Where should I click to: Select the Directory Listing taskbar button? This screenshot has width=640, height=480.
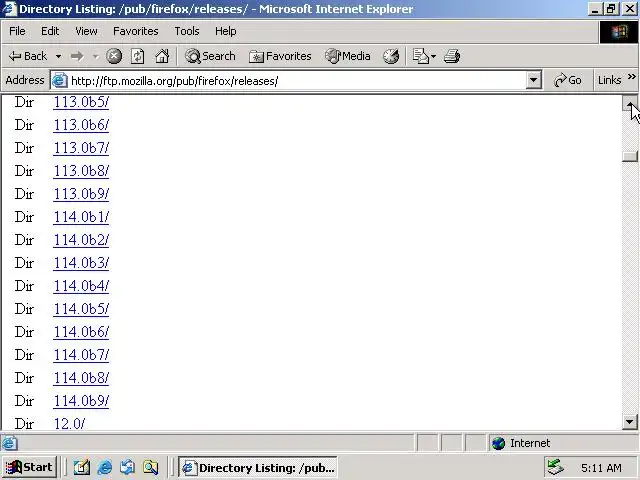tap(258, 467)
